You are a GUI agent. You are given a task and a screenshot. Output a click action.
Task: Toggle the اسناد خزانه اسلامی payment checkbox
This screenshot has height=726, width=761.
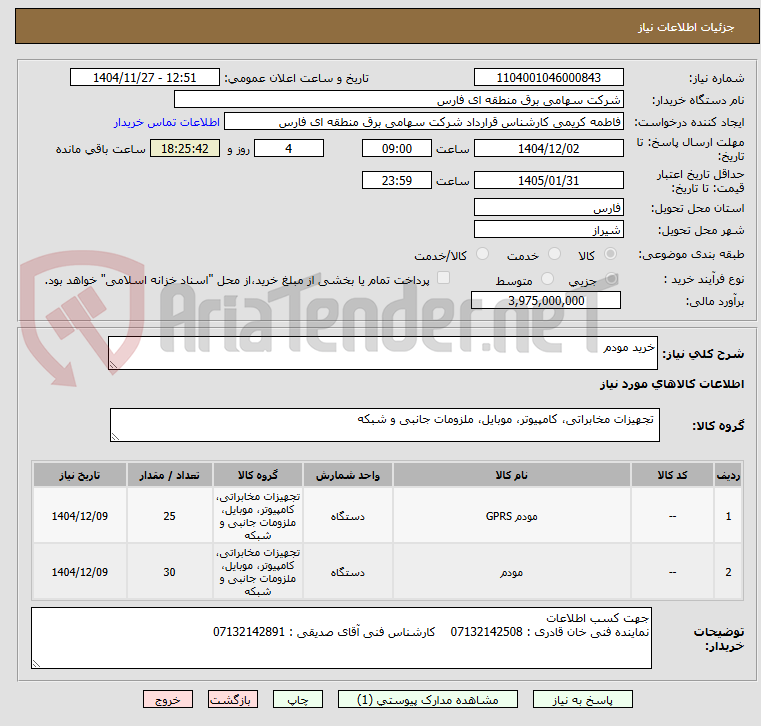444,278
